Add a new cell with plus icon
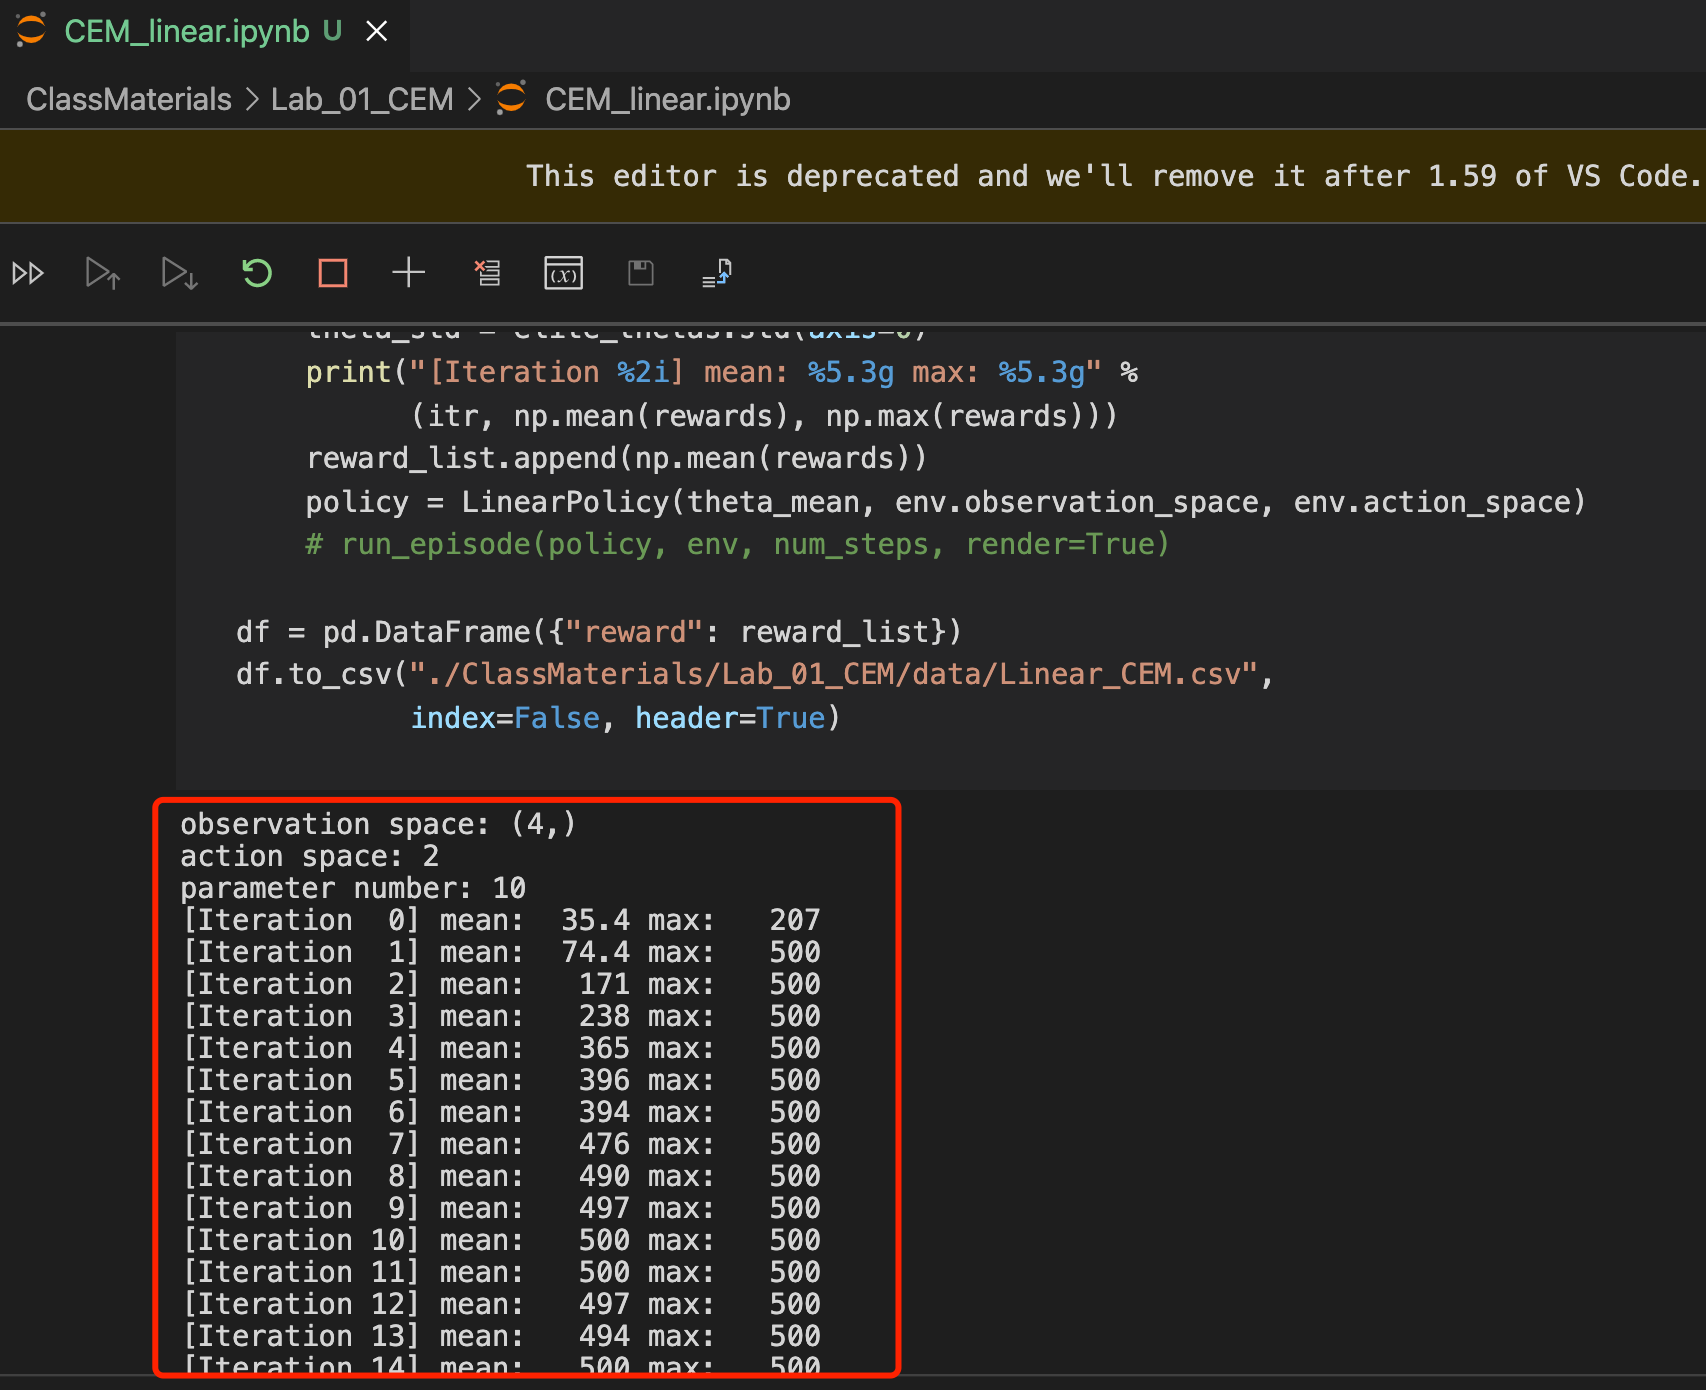This screenshot has height=1390, width=1706. click(x=408, y=272)
